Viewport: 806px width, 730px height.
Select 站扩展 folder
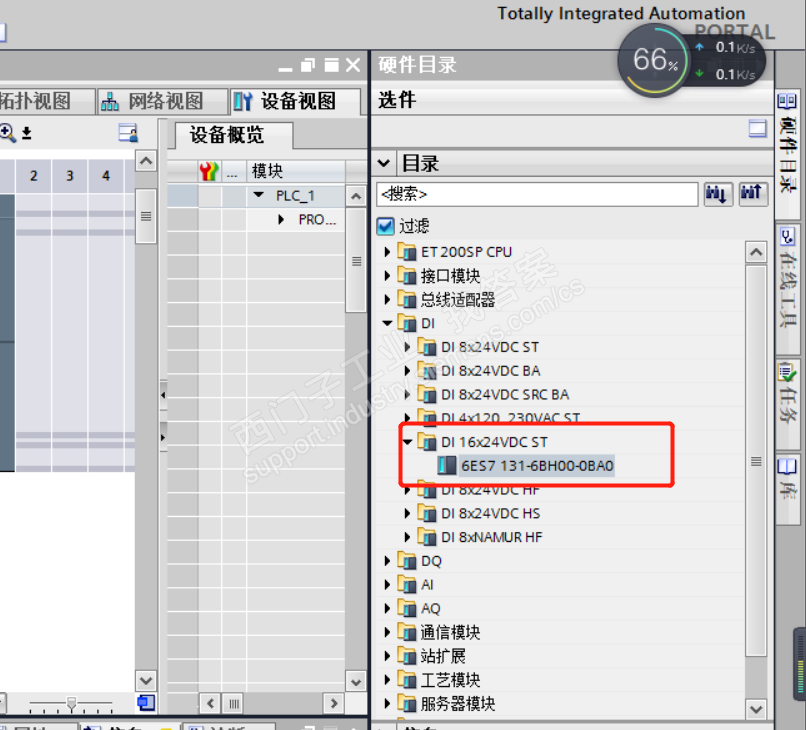pos(443,656)
